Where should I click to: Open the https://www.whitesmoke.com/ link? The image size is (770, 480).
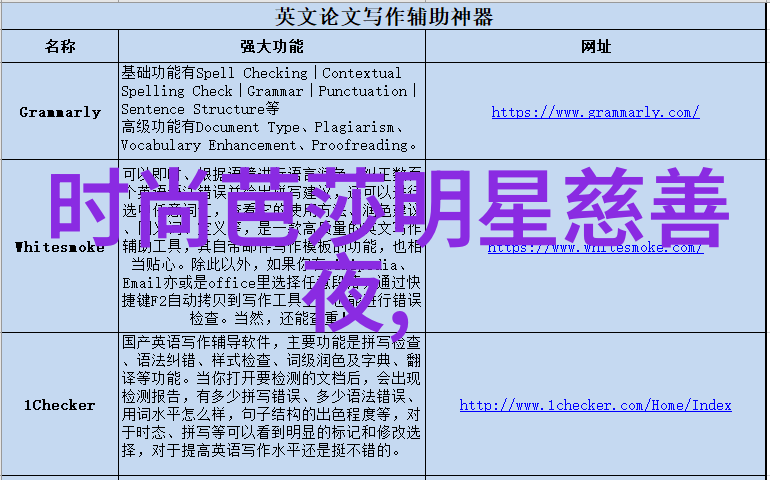pyautogui.click(x=595, y=247)
